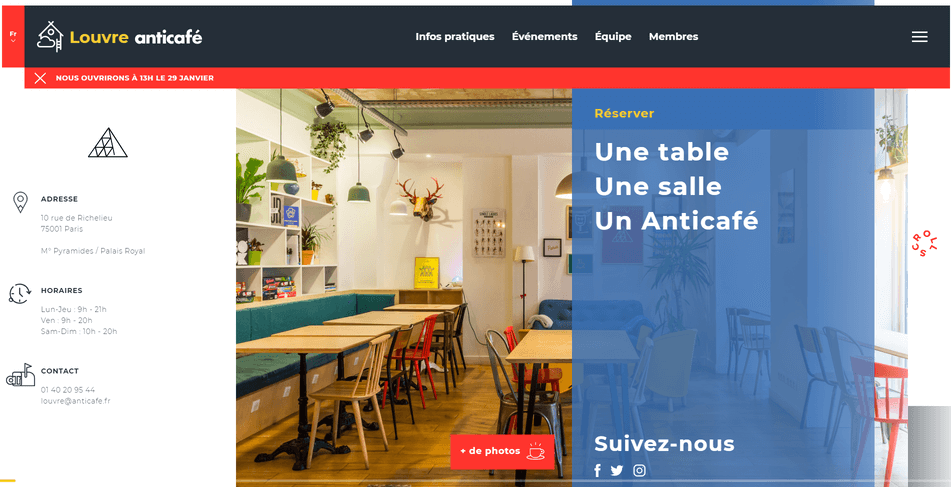Dismiss the red opening-hours announcement banner
This screenshot has width=951, height=487.
click(x=40, y=78)
